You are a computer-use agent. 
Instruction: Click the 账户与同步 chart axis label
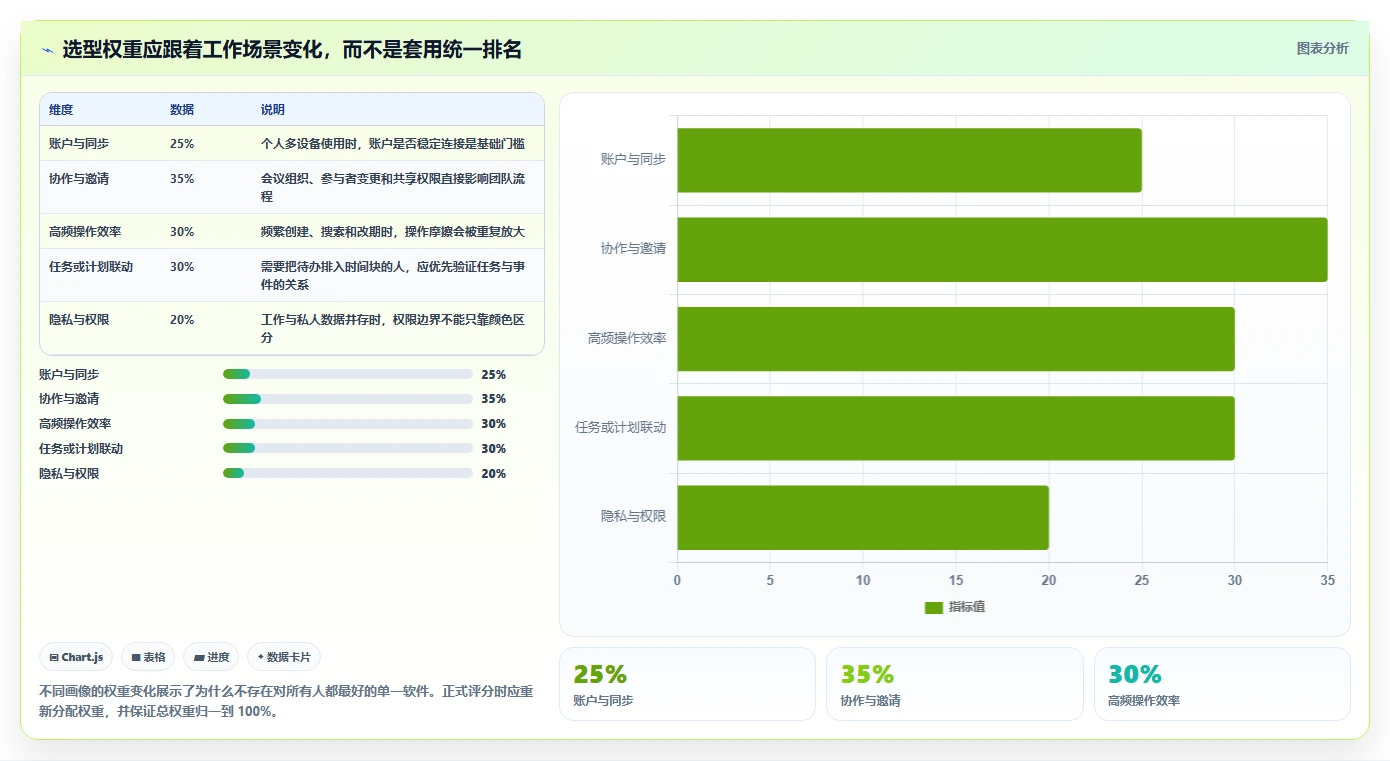pos(633,159)
